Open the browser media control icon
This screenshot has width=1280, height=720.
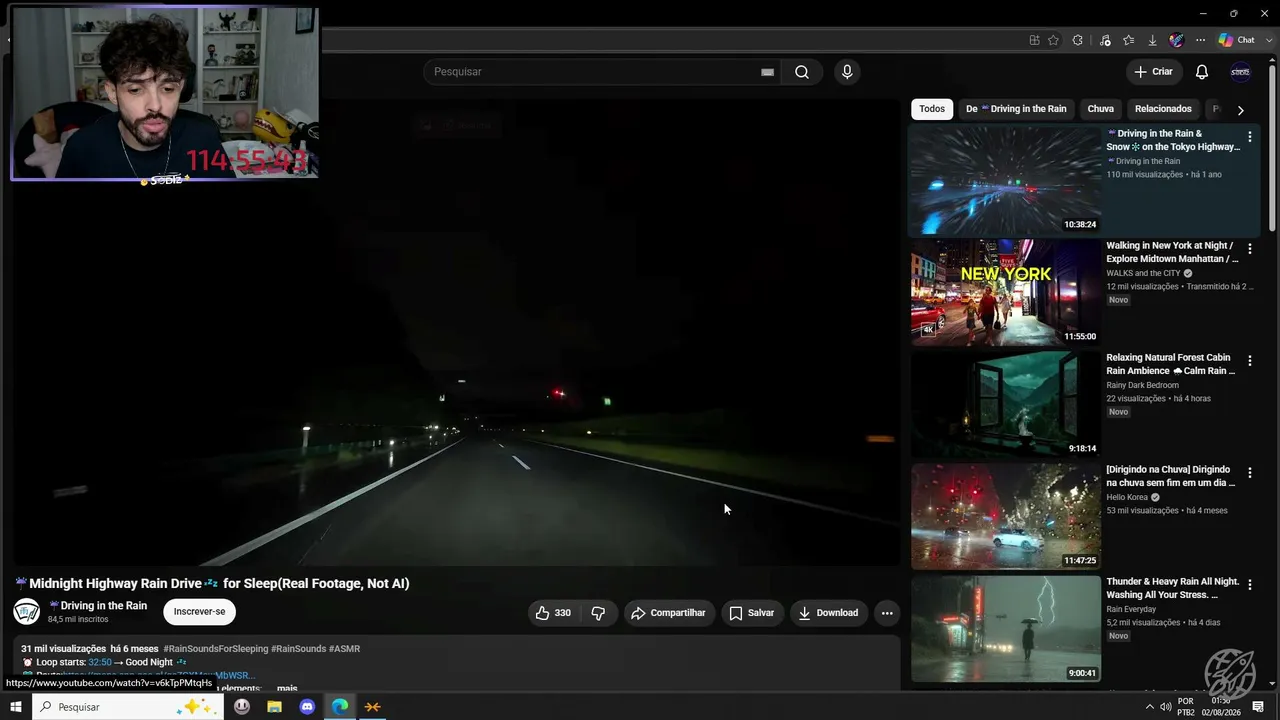click(x=1105, y=40)
